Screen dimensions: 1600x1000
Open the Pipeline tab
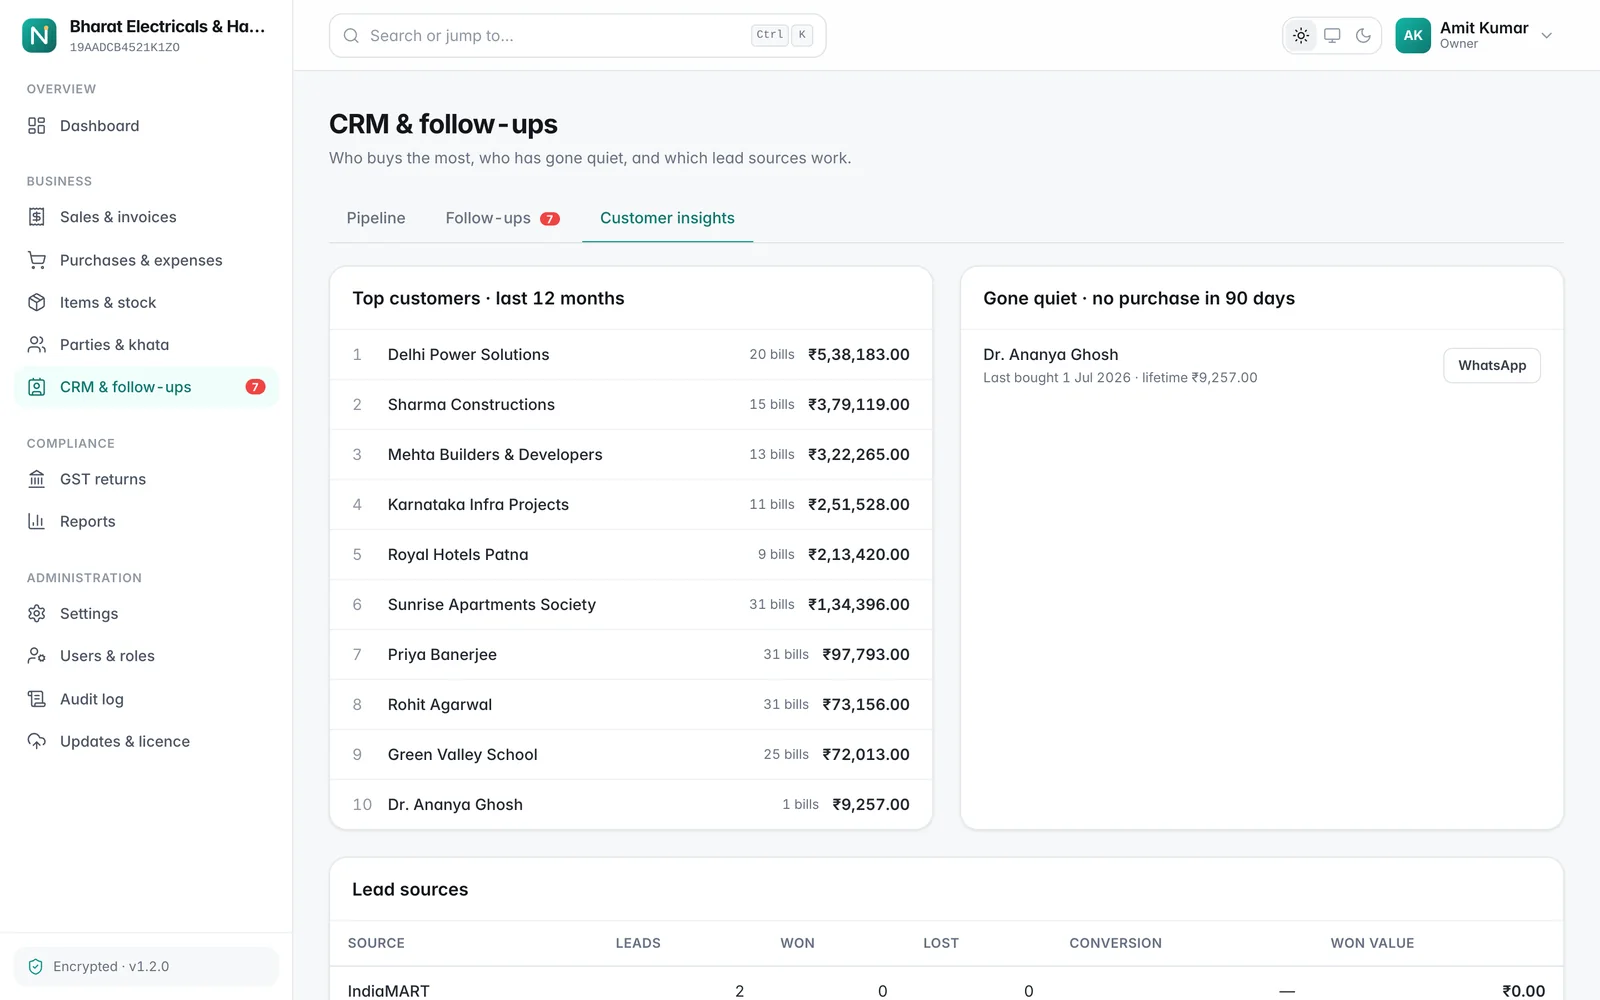tap(376, 218)
